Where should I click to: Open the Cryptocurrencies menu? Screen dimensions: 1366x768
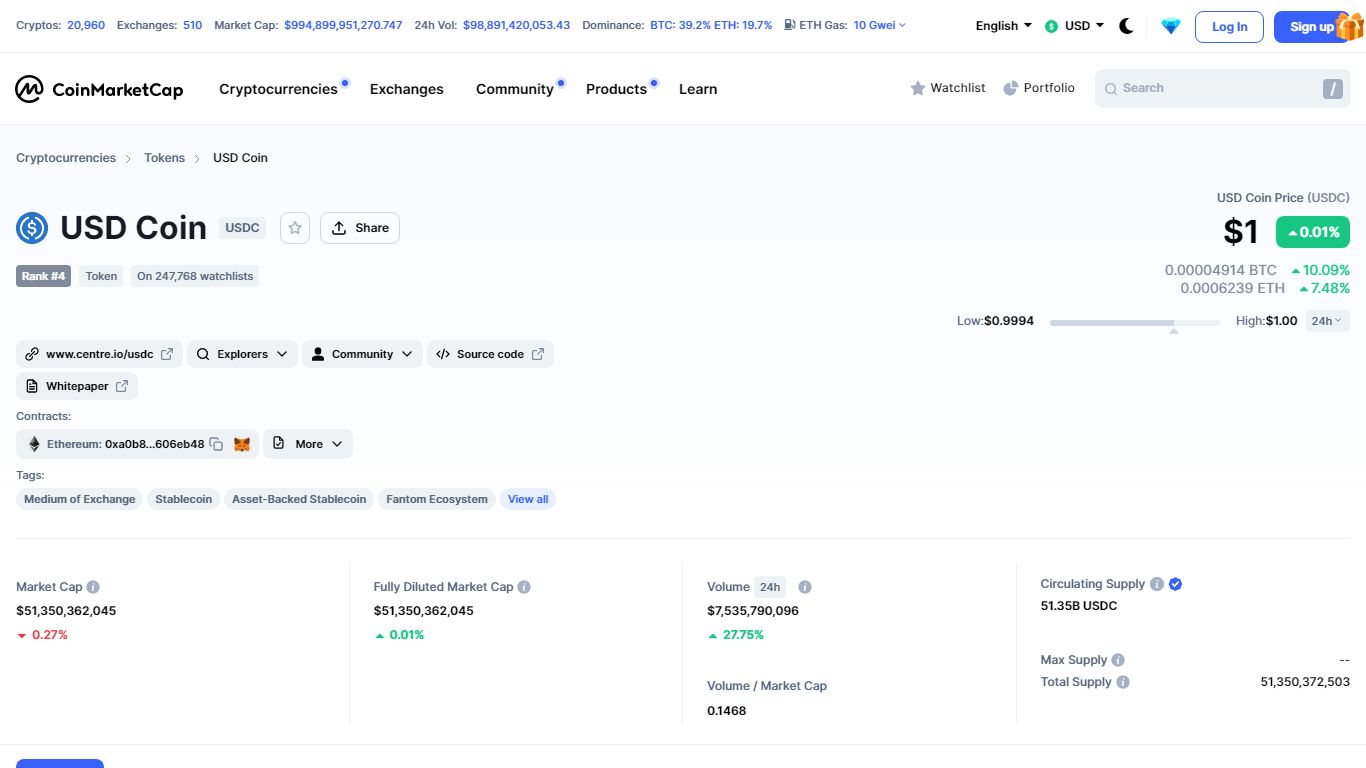[278, 89]
